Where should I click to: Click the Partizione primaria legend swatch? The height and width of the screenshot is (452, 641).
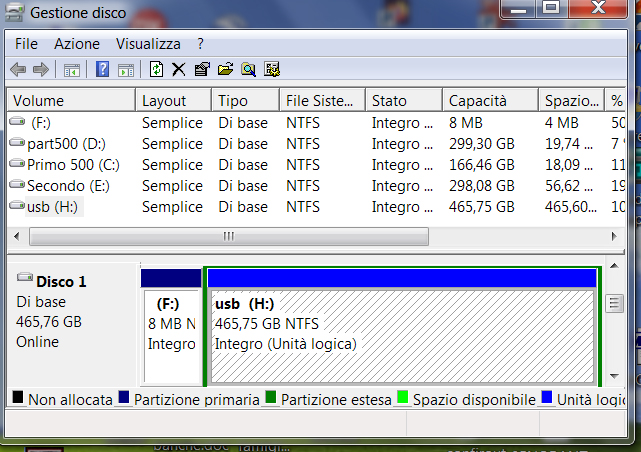tap(123, 397)
